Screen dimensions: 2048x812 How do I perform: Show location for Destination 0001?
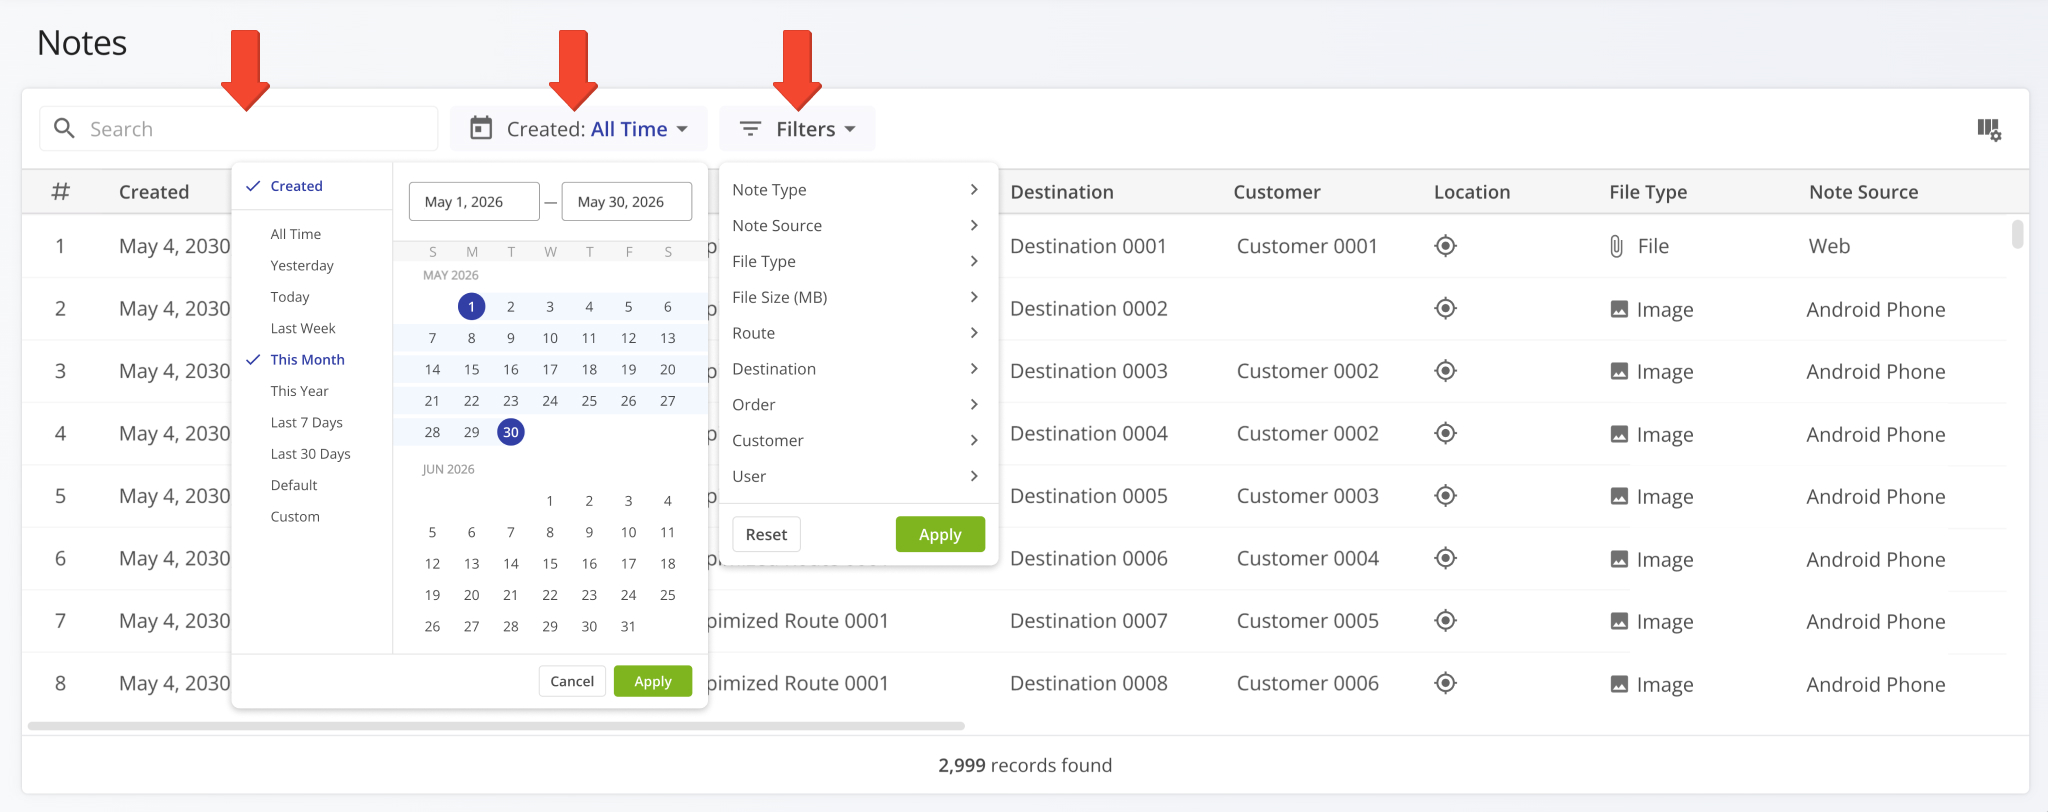(1445, 245)
